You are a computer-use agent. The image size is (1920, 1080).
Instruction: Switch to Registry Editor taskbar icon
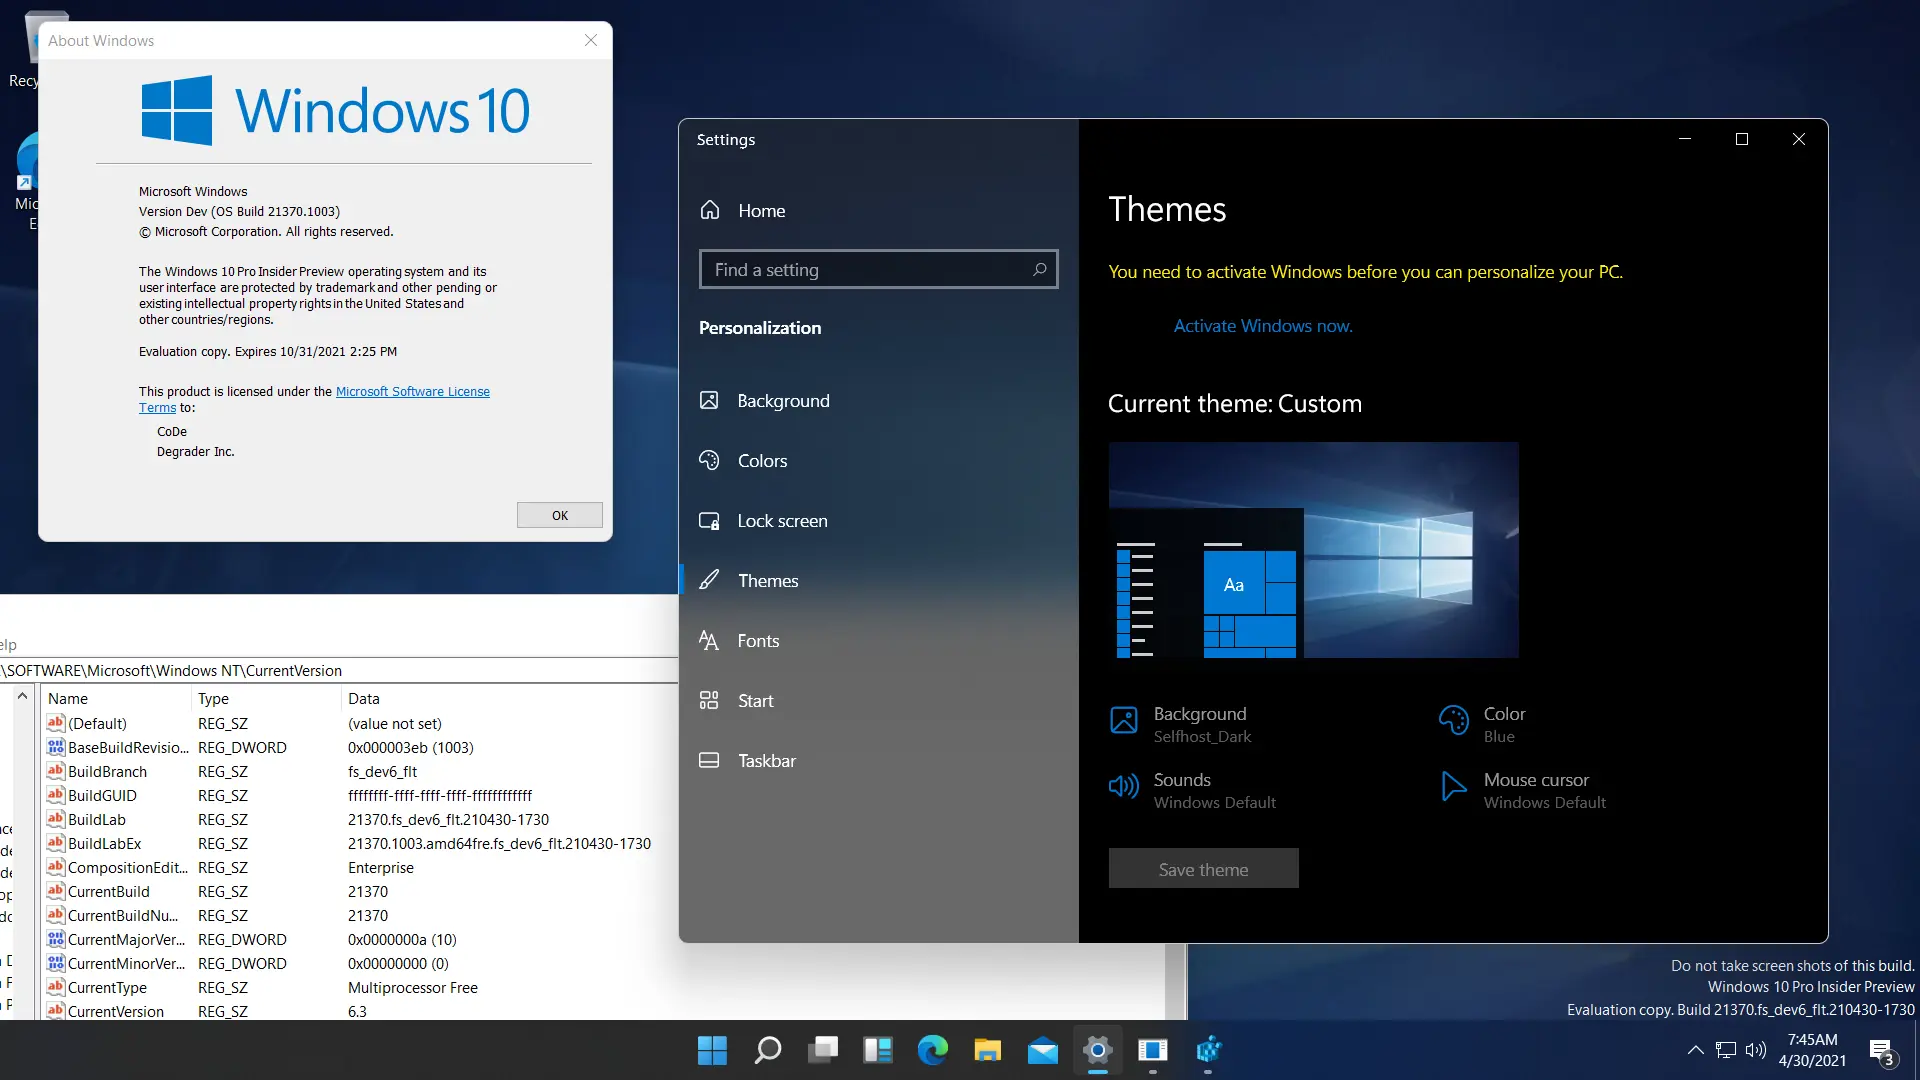(x=1208, y=1050)
